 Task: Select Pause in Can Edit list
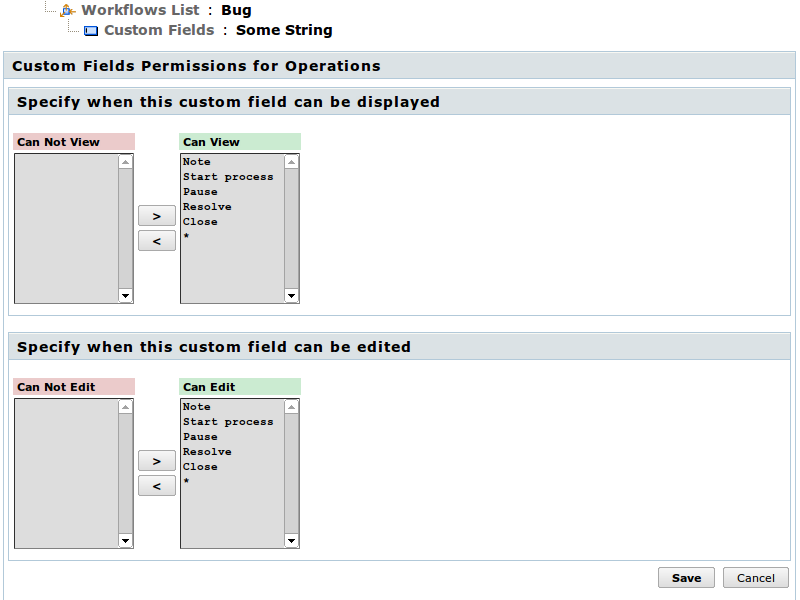[200, 437]
